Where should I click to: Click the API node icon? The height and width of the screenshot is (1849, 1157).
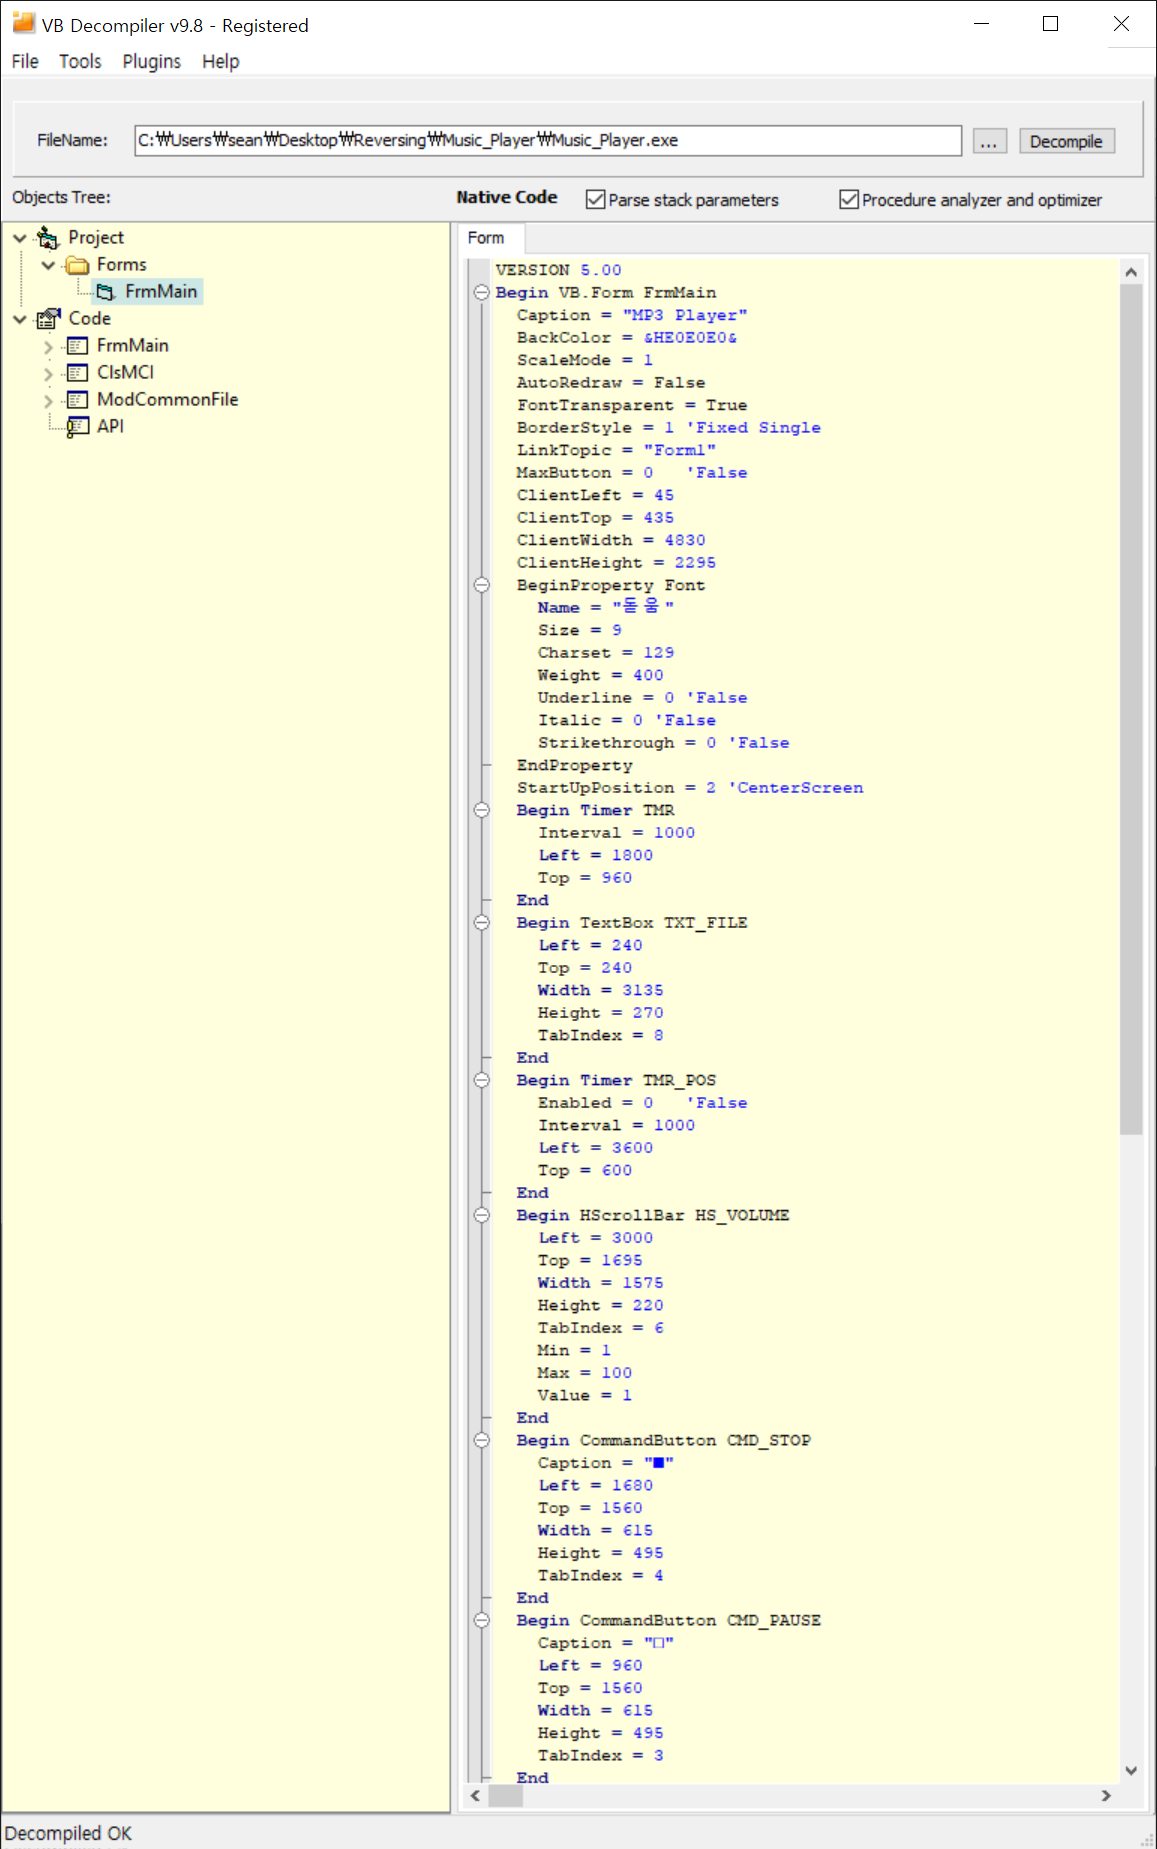tap(77, 427)
